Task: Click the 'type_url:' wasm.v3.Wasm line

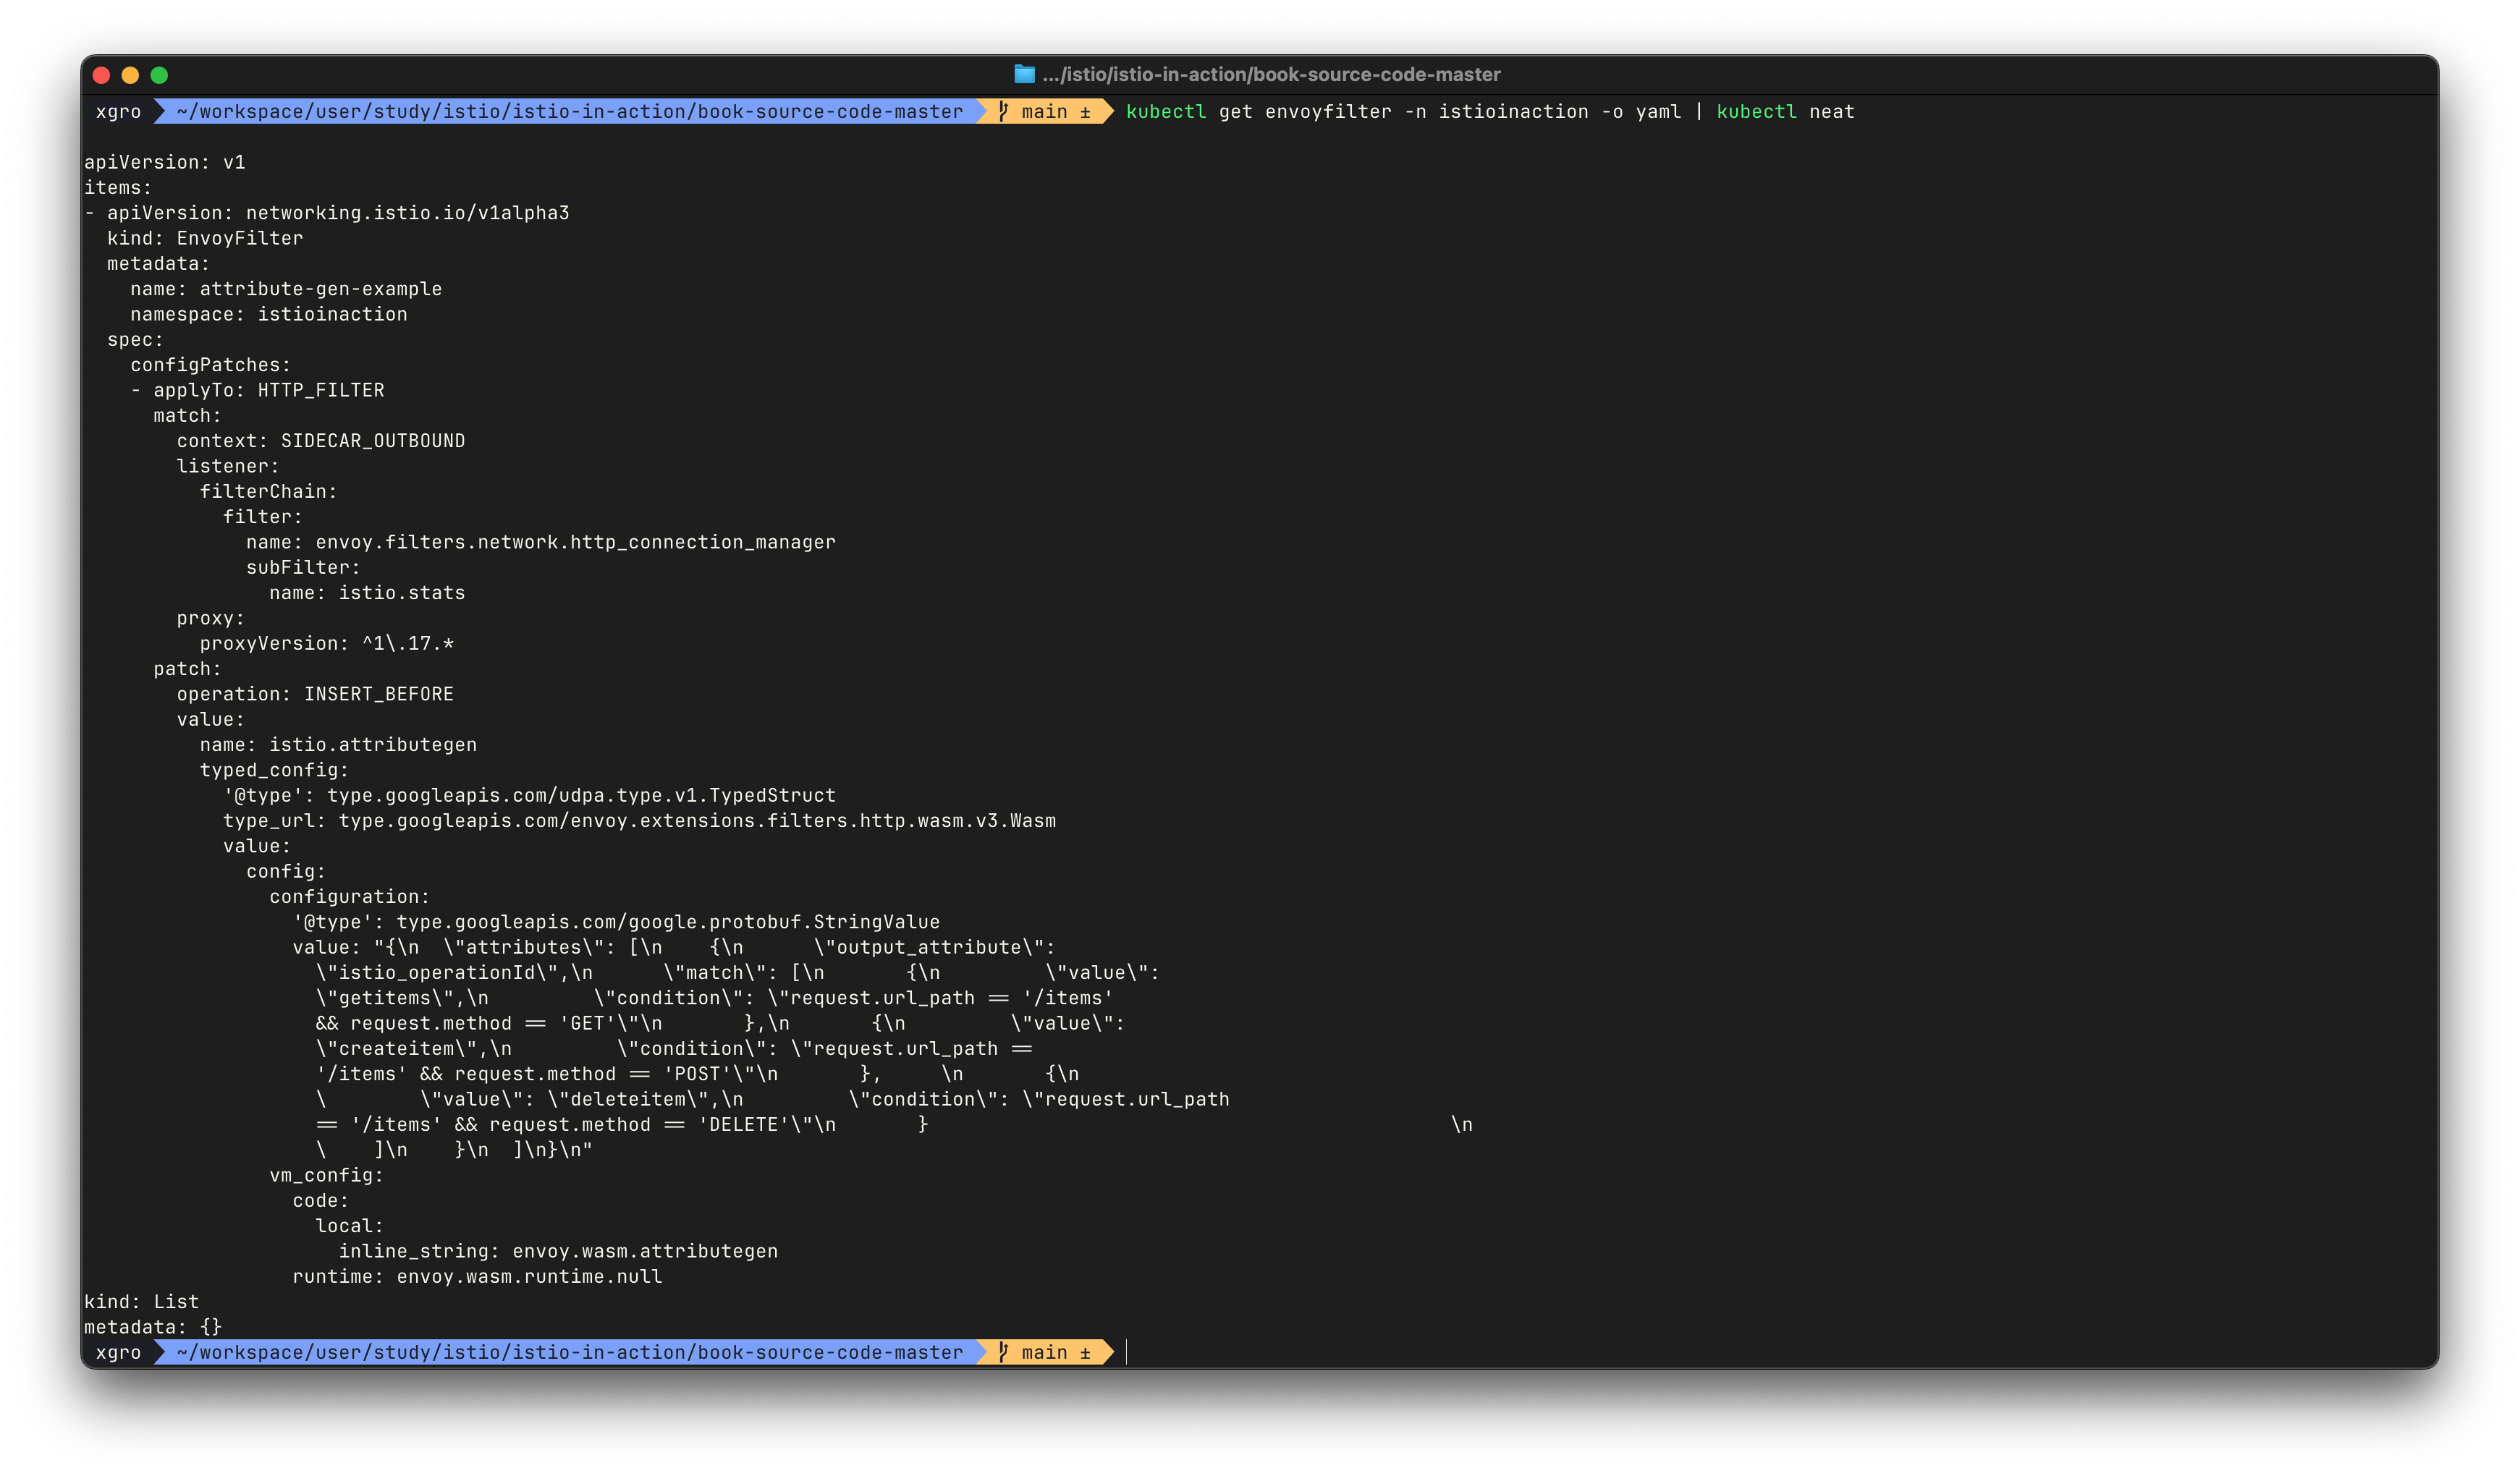Action: point(639,821)
